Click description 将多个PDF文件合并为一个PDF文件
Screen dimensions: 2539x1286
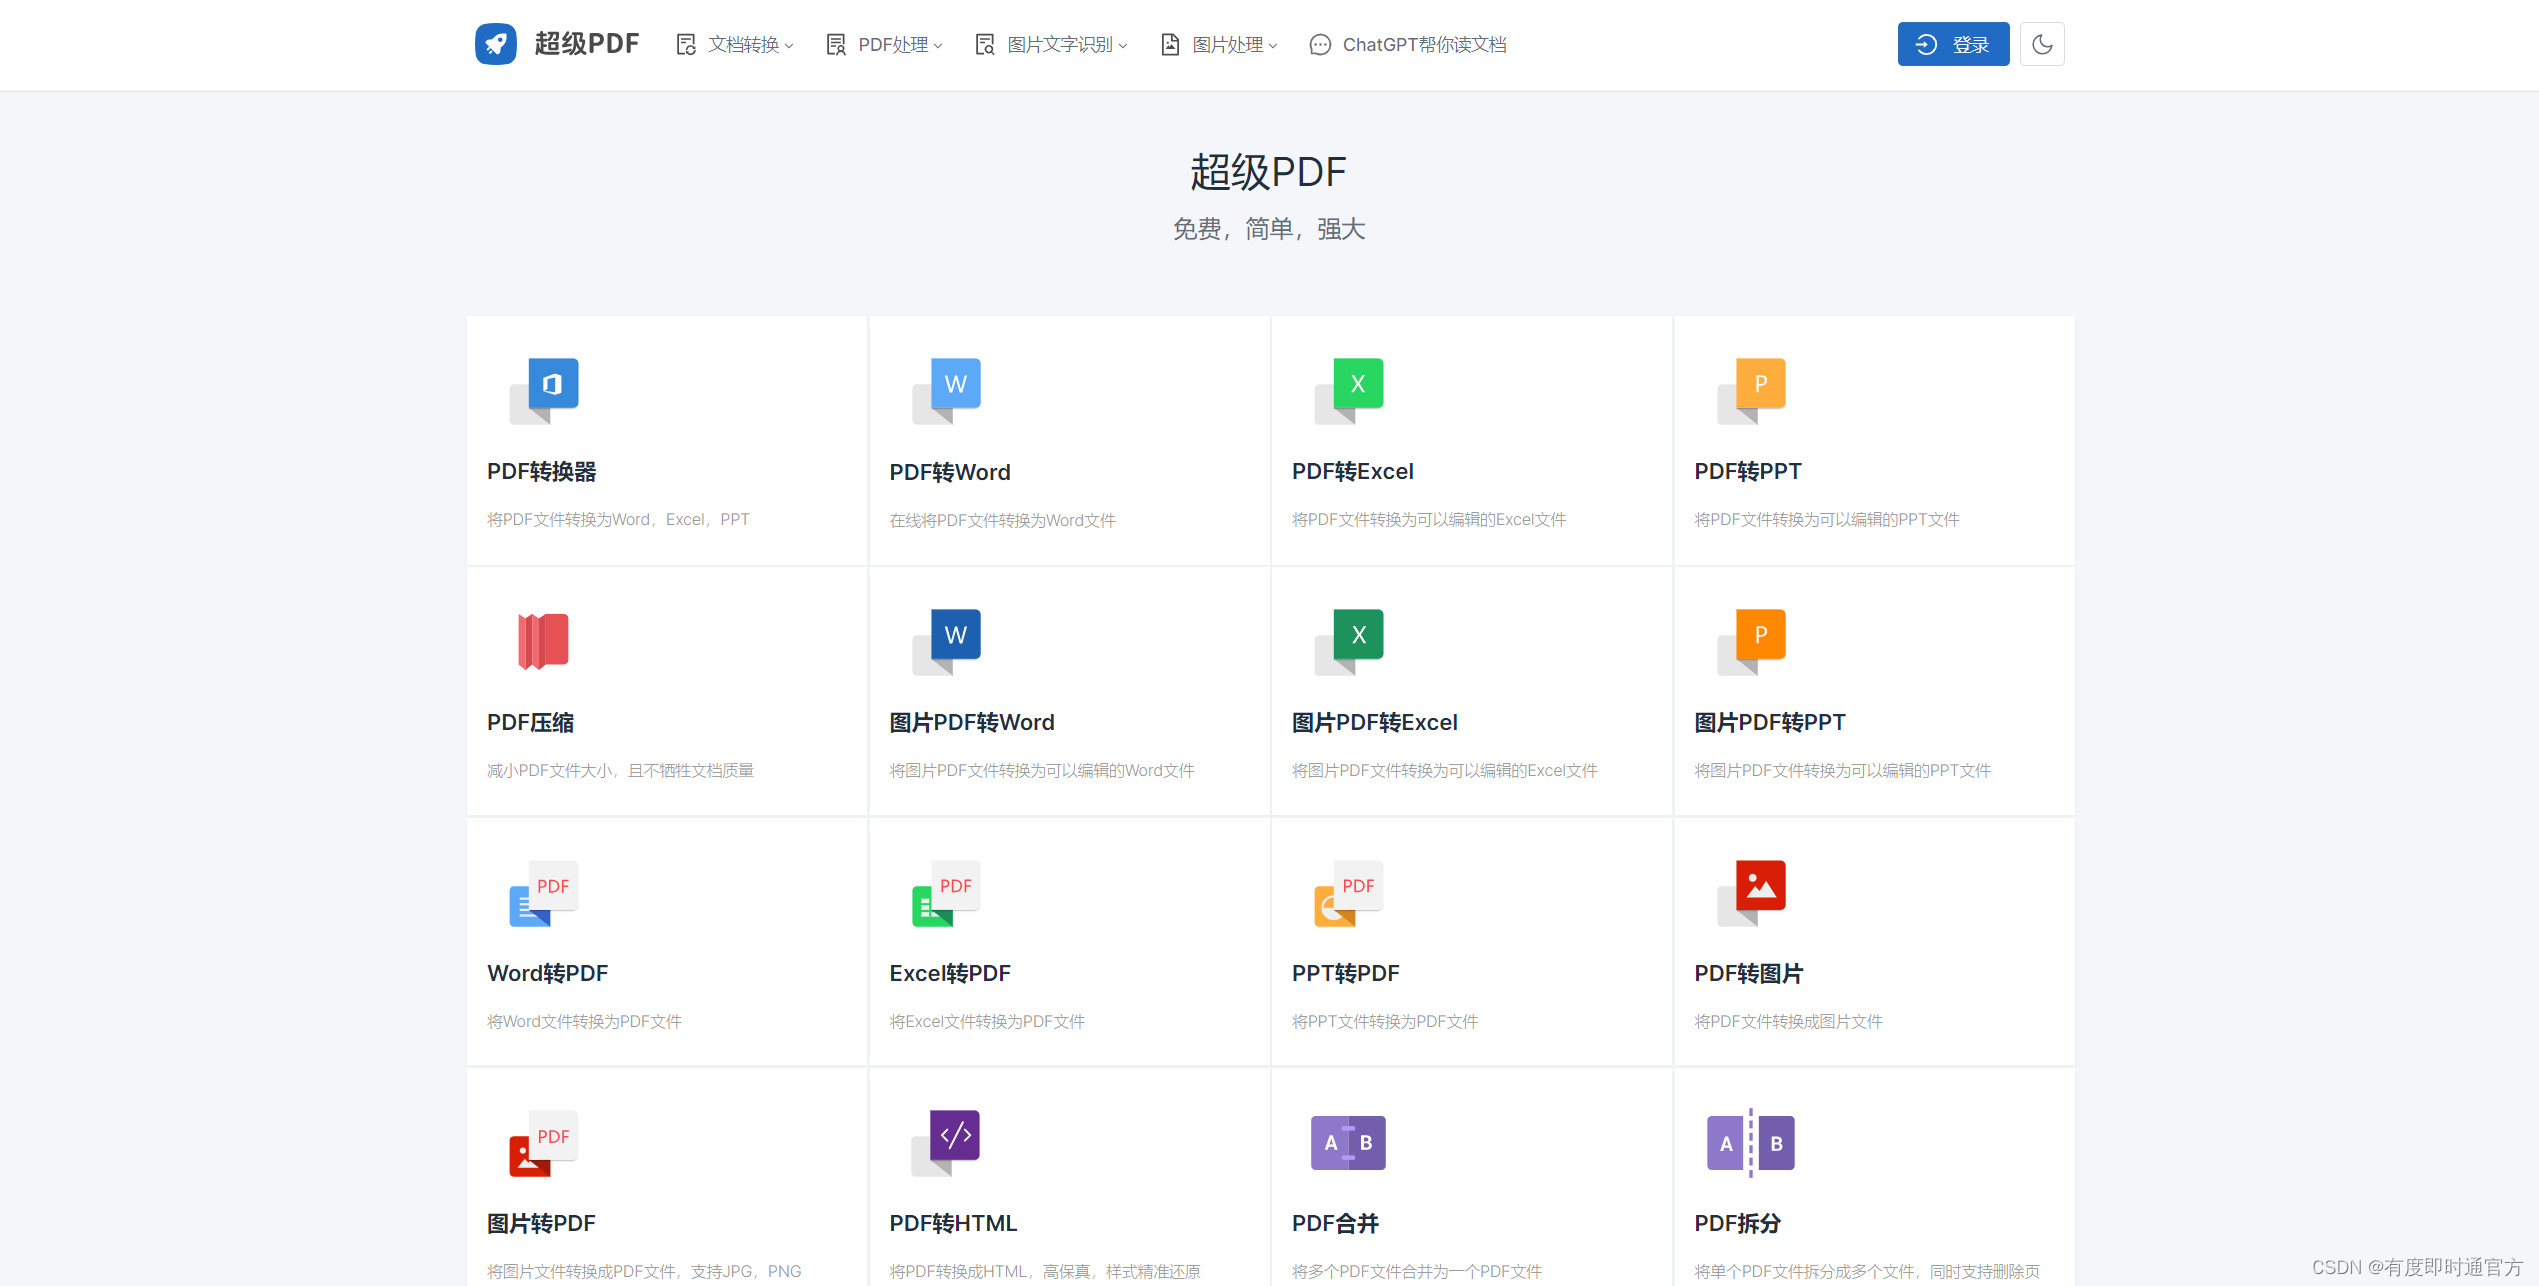pos(1417,1272)
